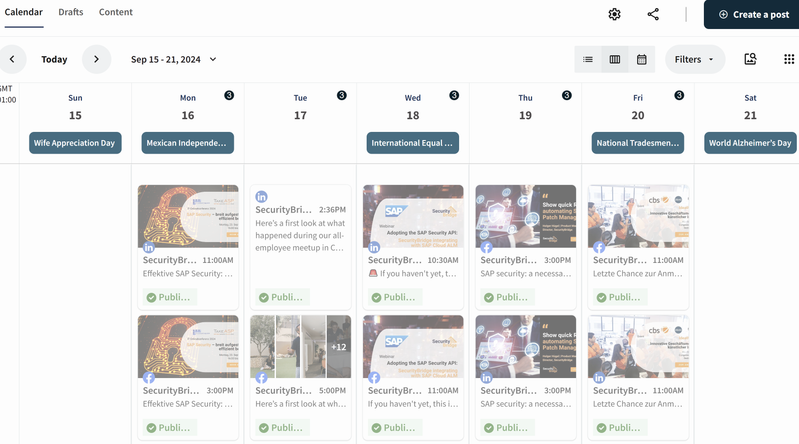Open Wednesday 10:30AM SAP webinar thumbnail
The width and height of the screenshot is (799, 444).
[413, 216]
